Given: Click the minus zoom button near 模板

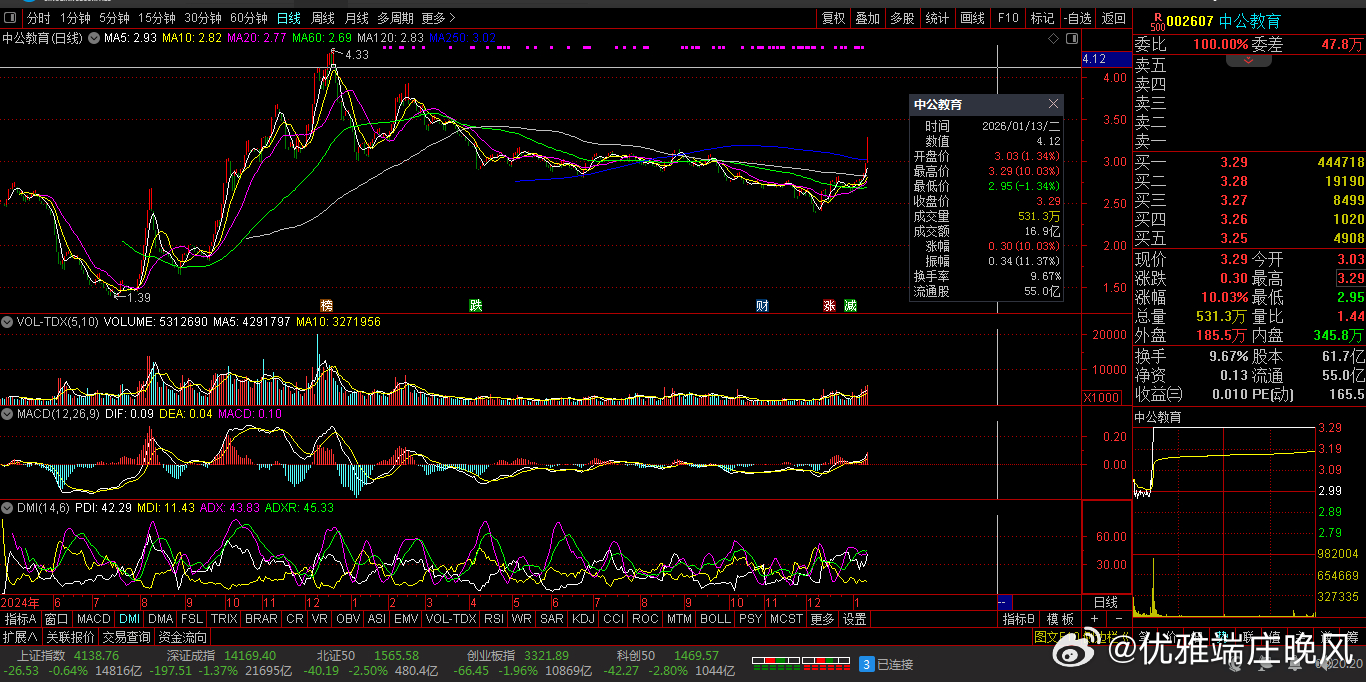Looking at the screenshot, I should pyautogui.click(x=1118, y=620).
